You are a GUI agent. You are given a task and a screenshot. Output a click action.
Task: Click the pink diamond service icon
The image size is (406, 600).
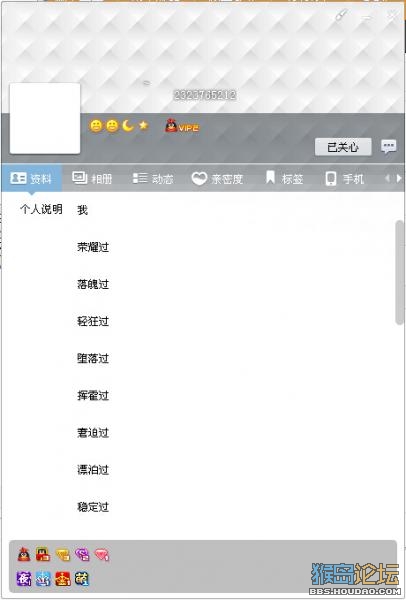click(102, 554)
